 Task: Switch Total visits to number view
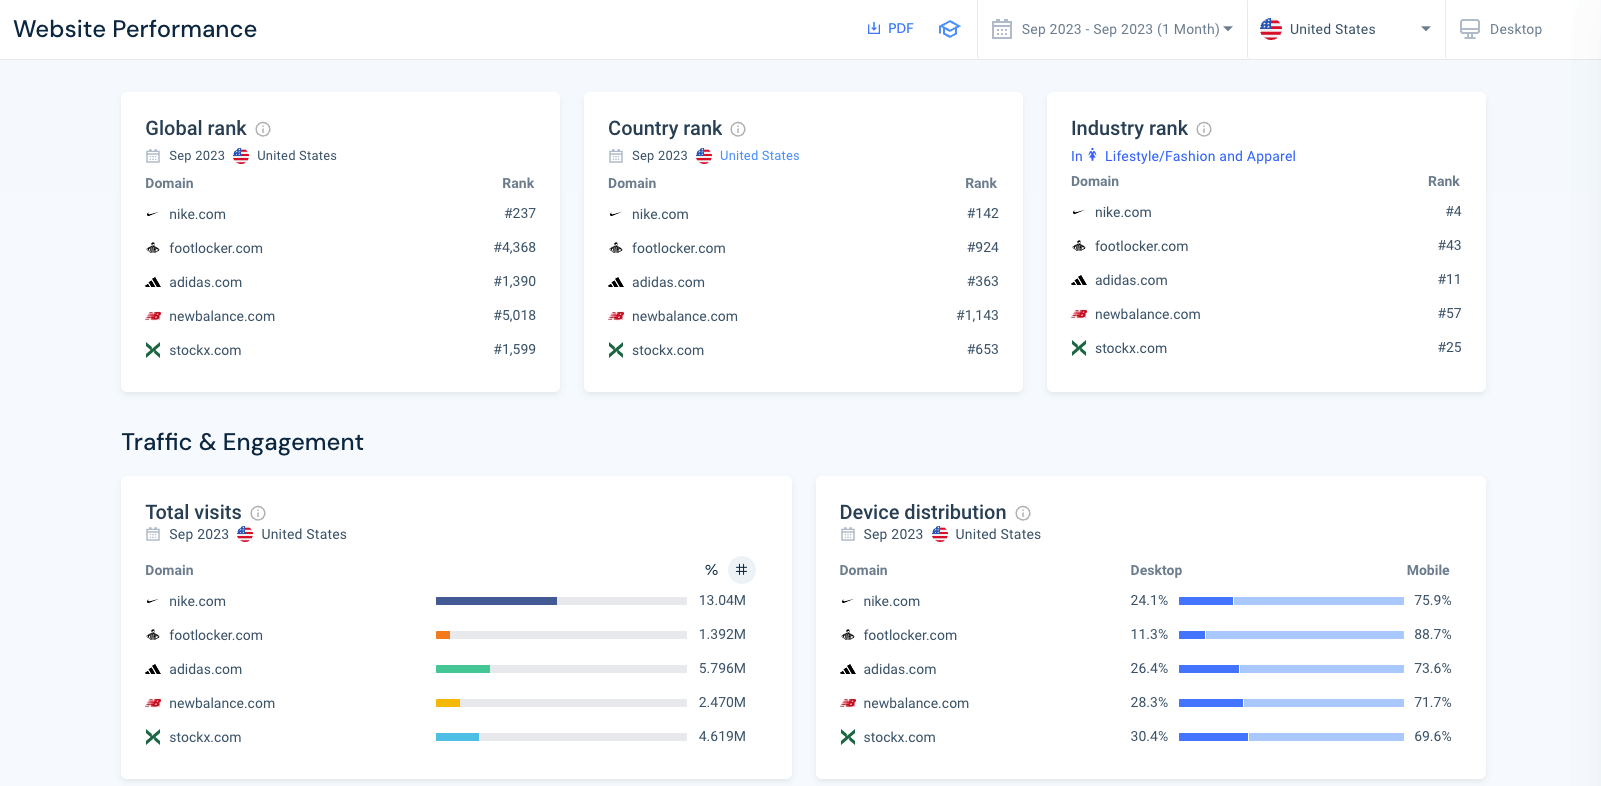741,570
